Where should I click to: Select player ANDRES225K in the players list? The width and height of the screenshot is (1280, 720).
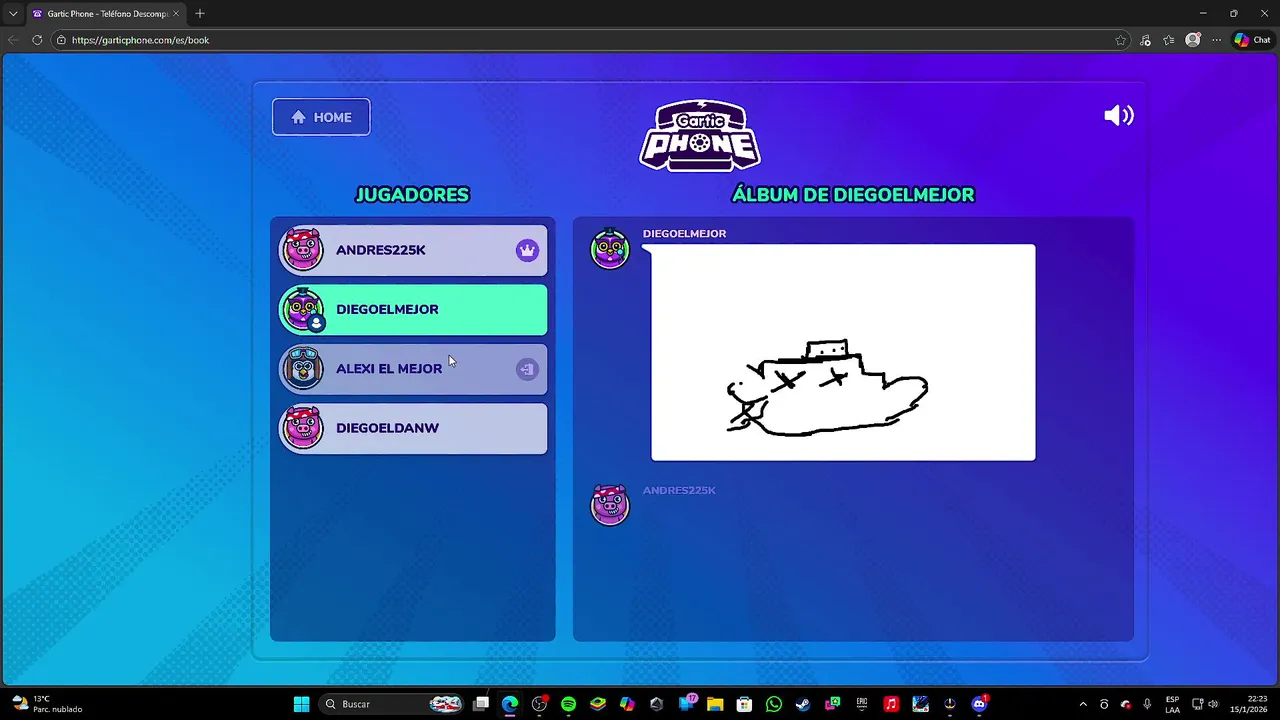[413, 250]
